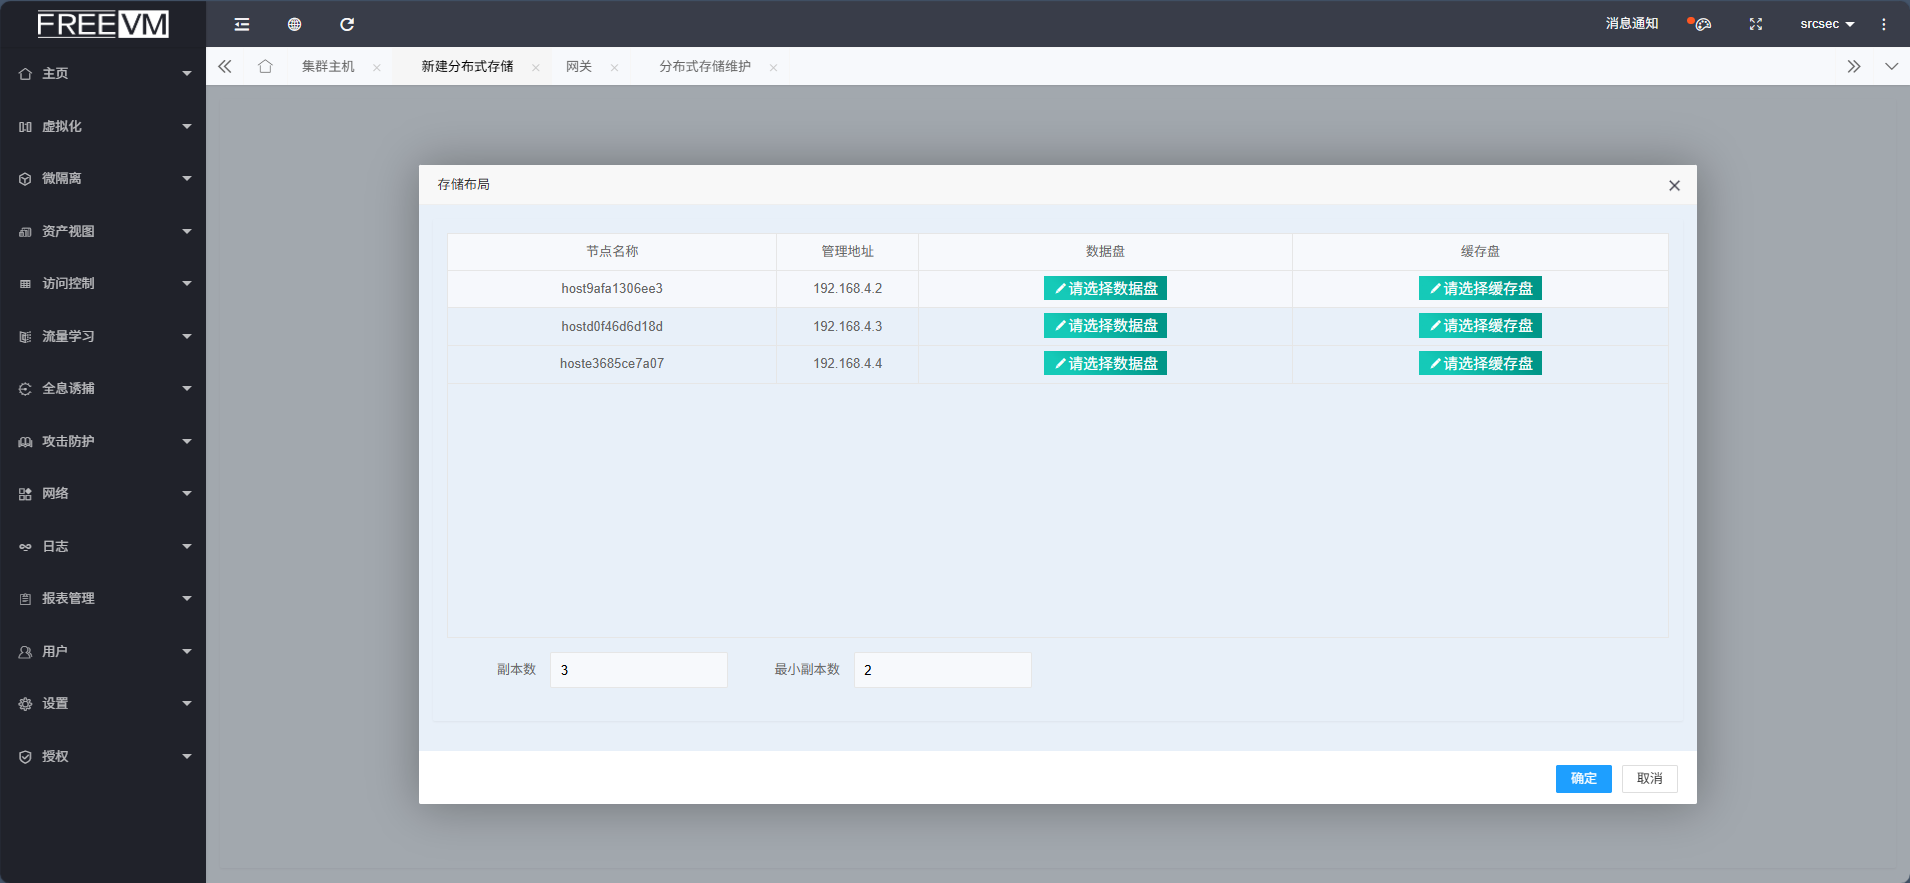Click the refresh icon in top bar
The image size is (1910, 883).
[x=347, y=24]
